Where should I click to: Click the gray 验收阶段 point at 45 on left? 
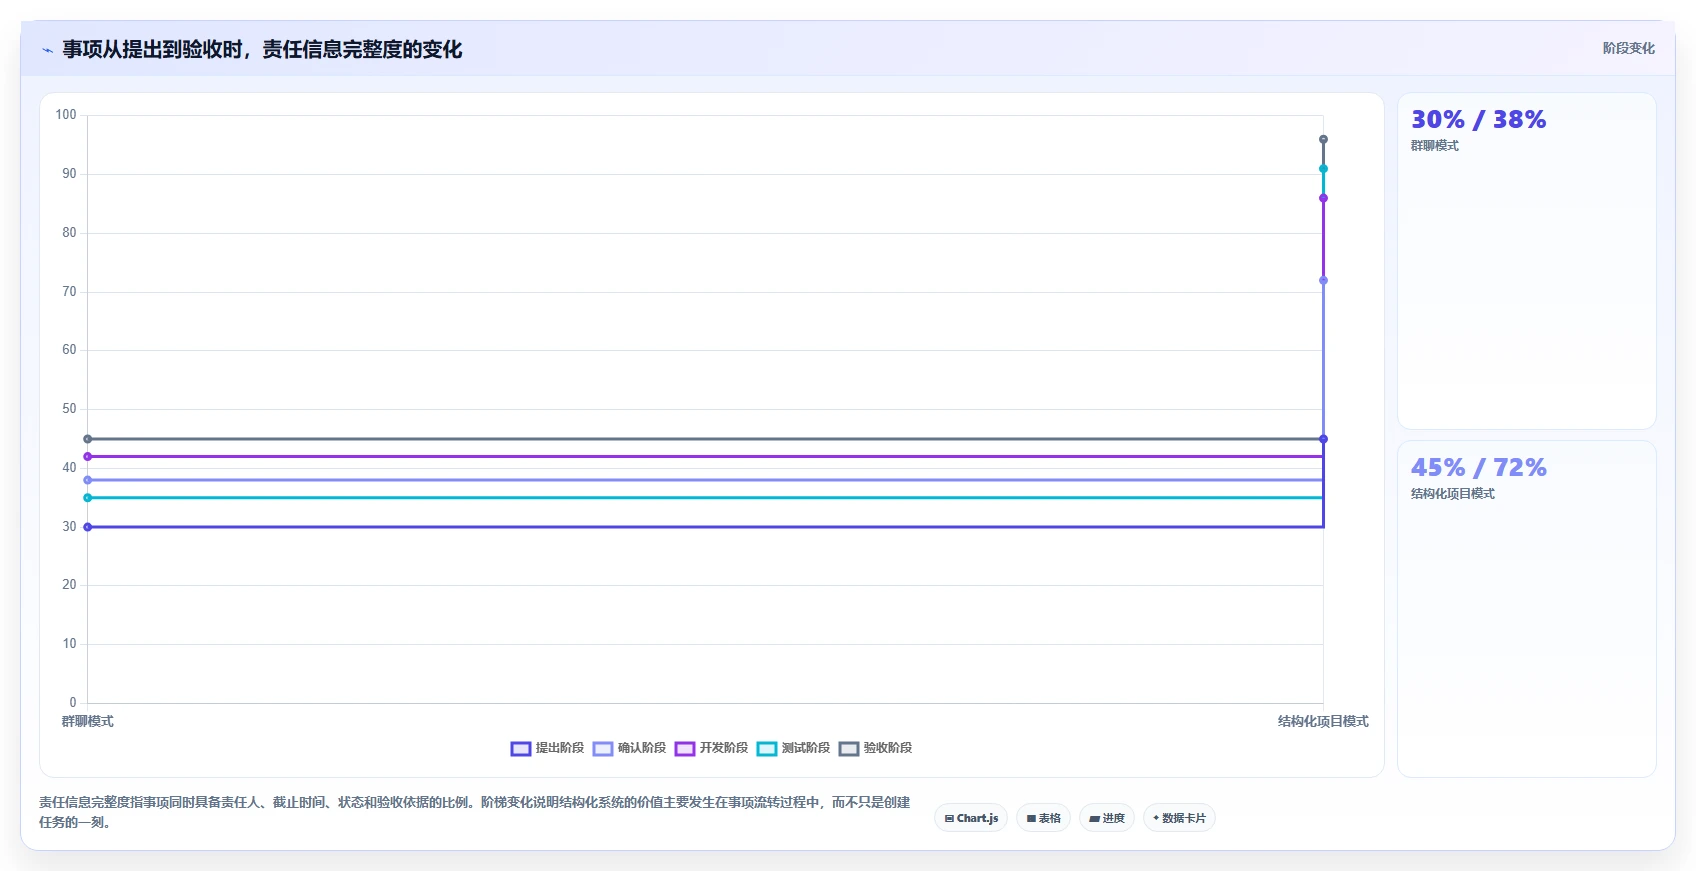click(87, 439)
